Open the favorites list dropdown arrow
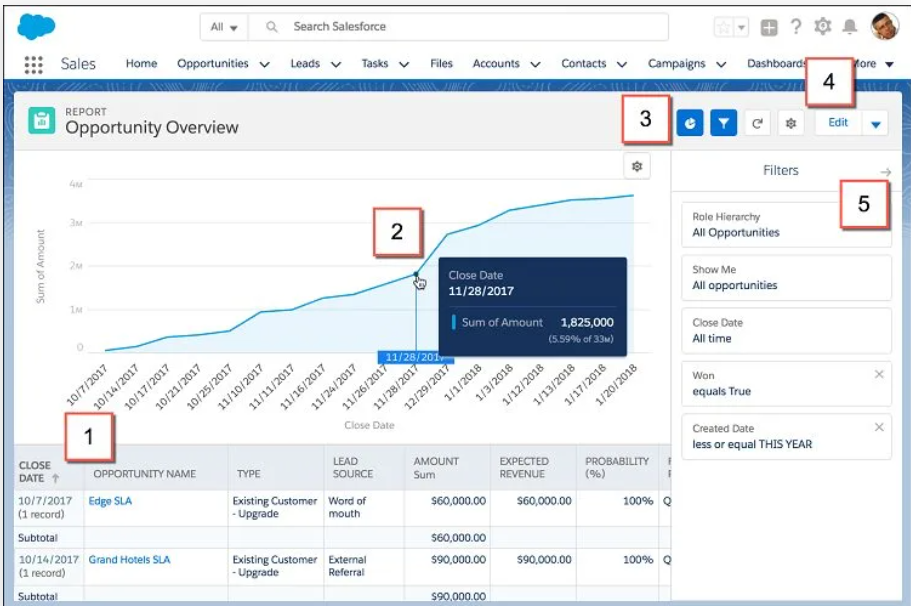Image resolution: width=911 pixels, height=606 pixels. (x=741, y=27)
